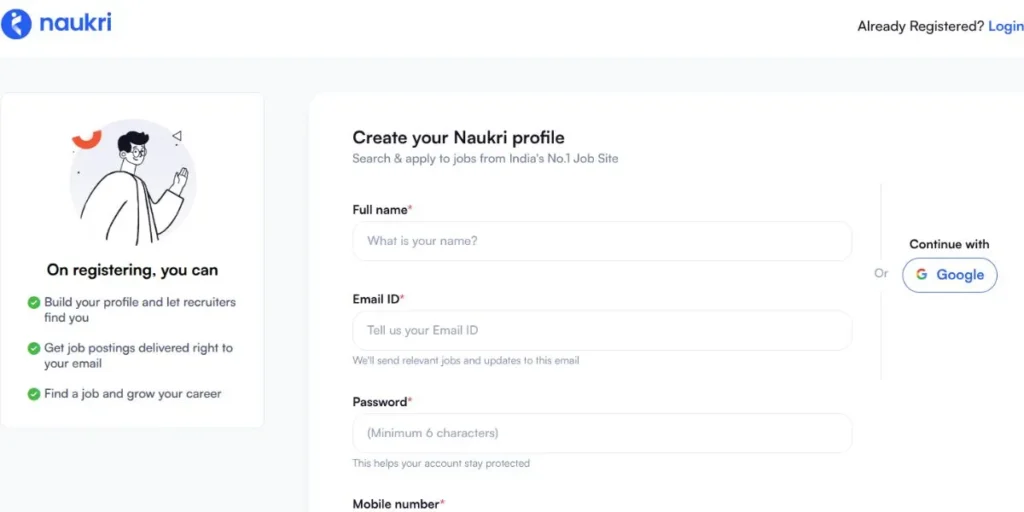Click the orange semicircle in the illustration

click(x=87, y=140)
